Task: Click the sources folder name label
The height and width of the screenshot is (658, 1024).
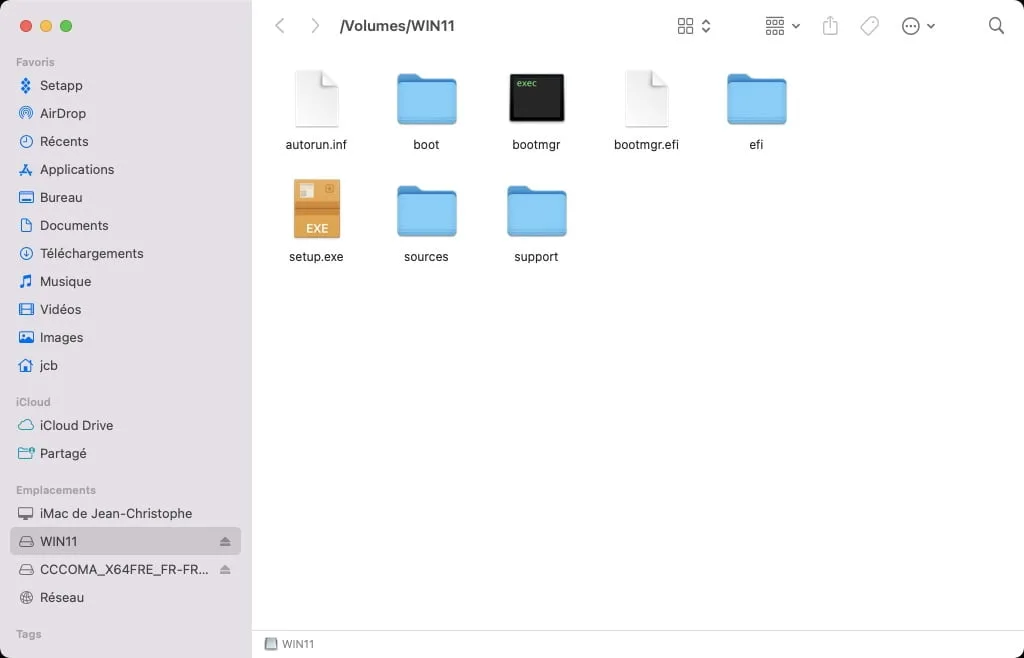Action: (x=426, y=257)
